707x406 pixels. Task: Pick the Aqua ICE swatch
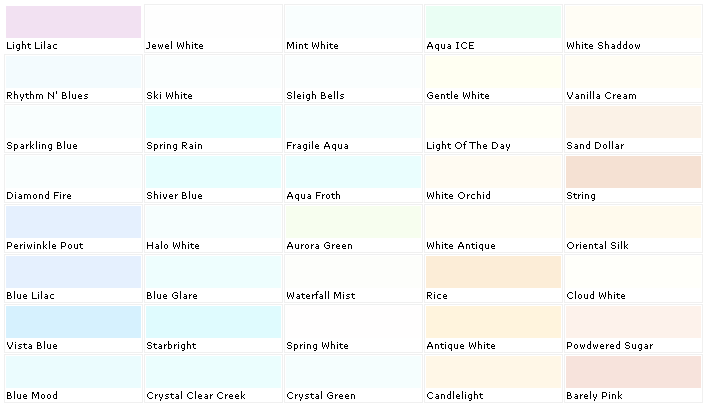click(493, 22)
